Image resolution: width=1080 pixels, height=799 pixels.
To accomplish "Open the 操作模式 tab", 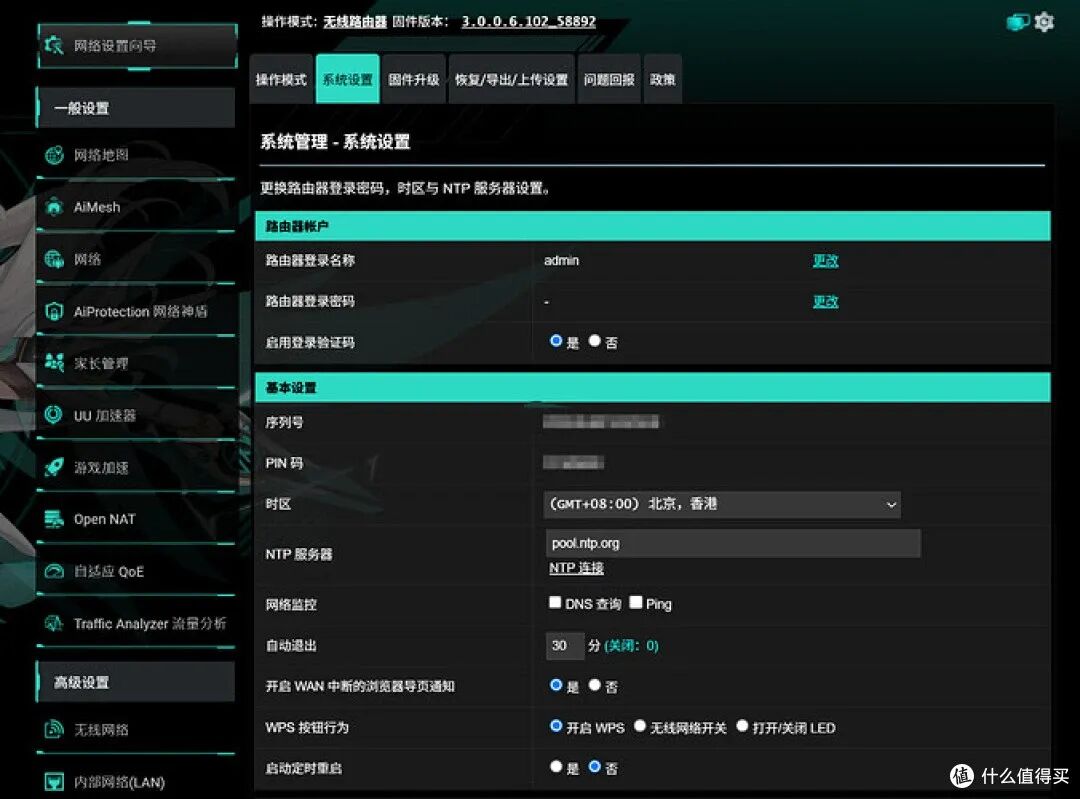I will tap(281, 79).
